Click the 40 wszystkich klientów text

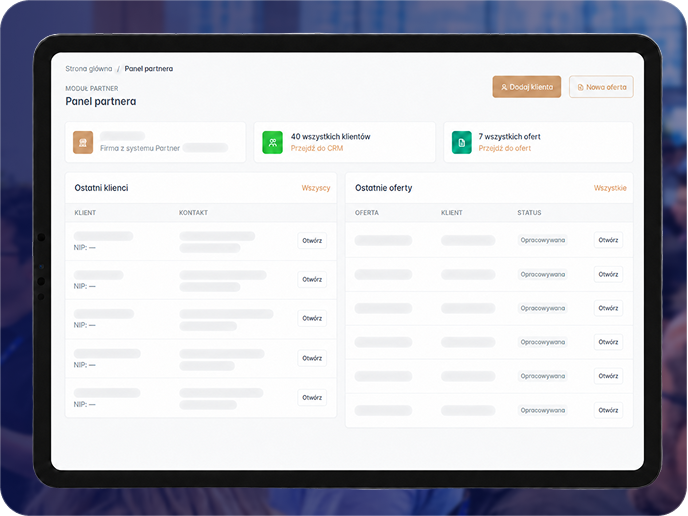click(x=330, y=136)
